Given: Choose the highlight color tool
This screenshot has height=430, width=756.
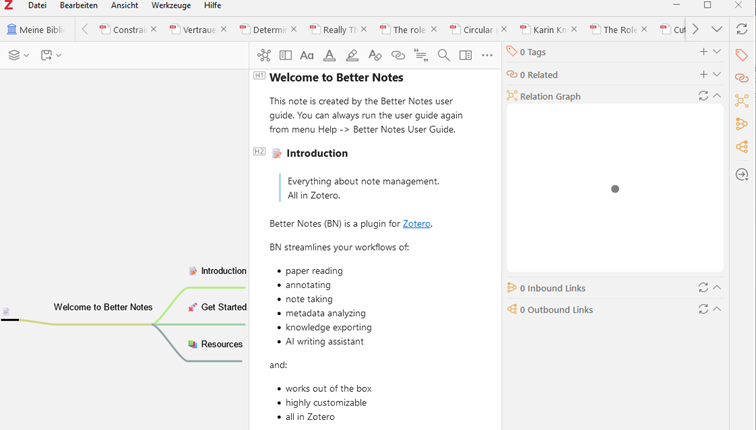Looking at the screenshot, I should (352, 55).
